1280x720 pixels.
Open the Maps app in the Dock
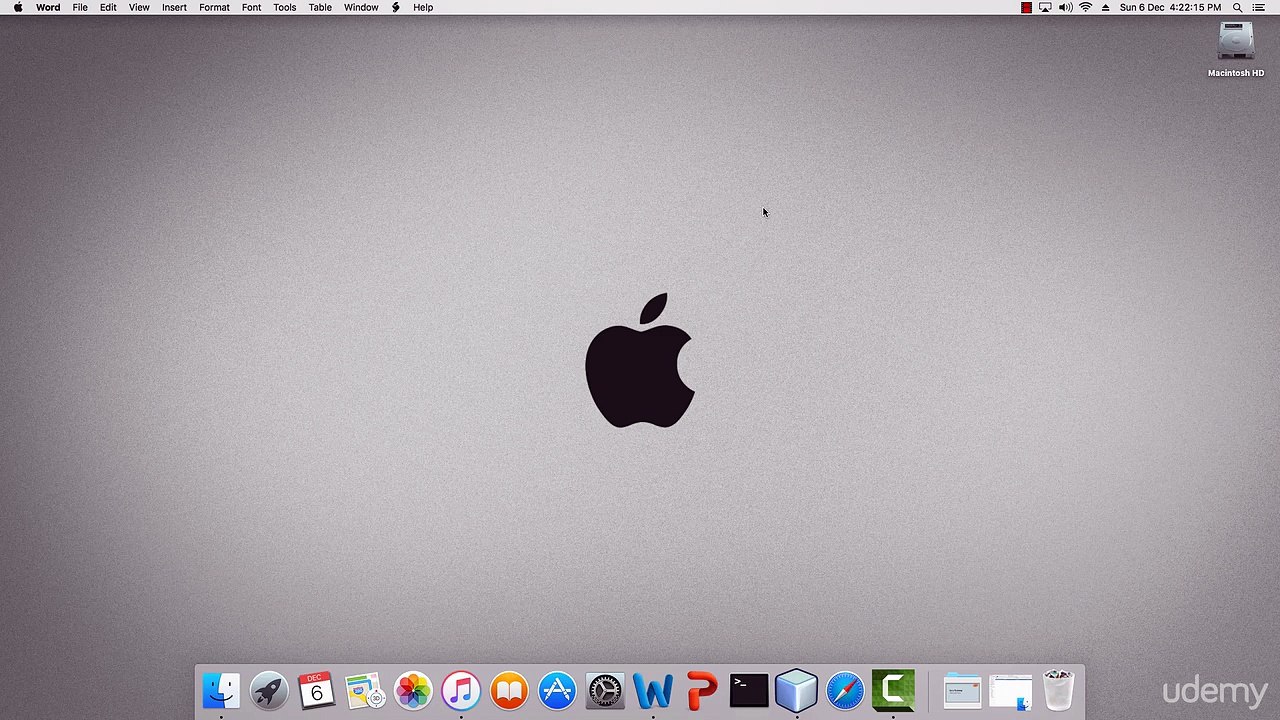365,691
